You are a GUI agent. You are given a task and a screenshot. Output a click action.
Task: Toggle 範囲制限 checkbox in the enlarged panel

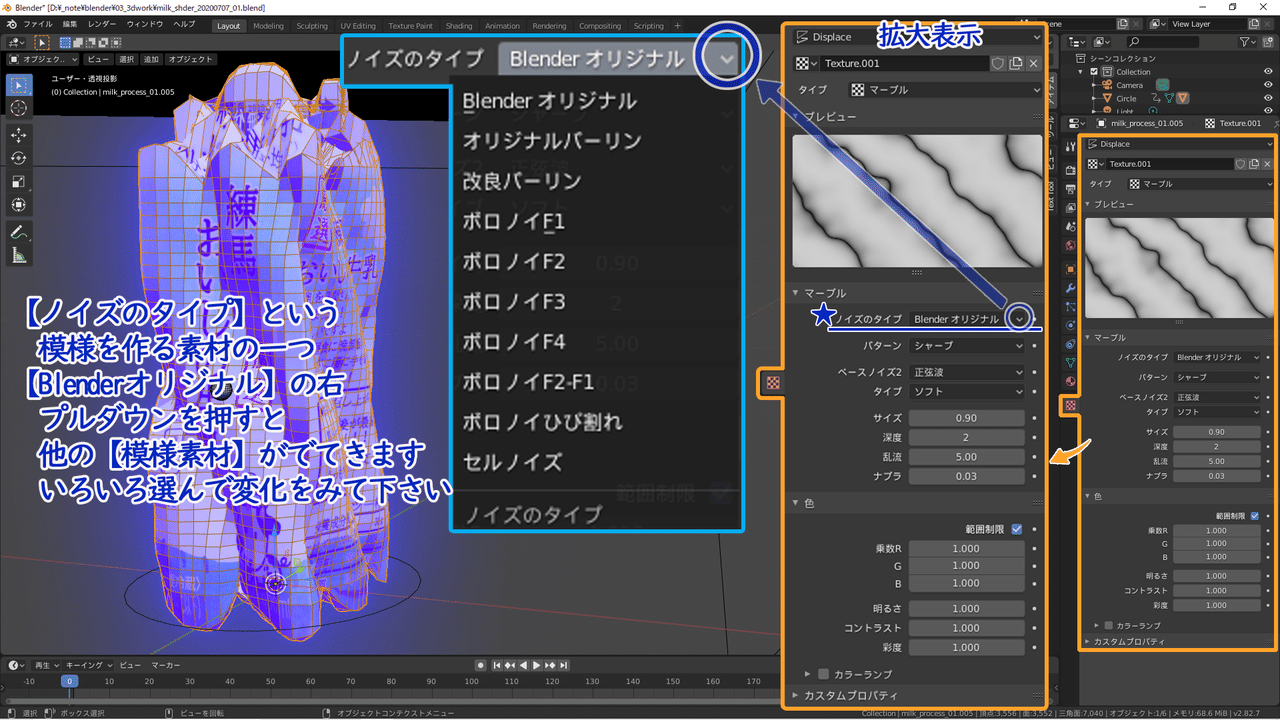(x=1017, y=528)
